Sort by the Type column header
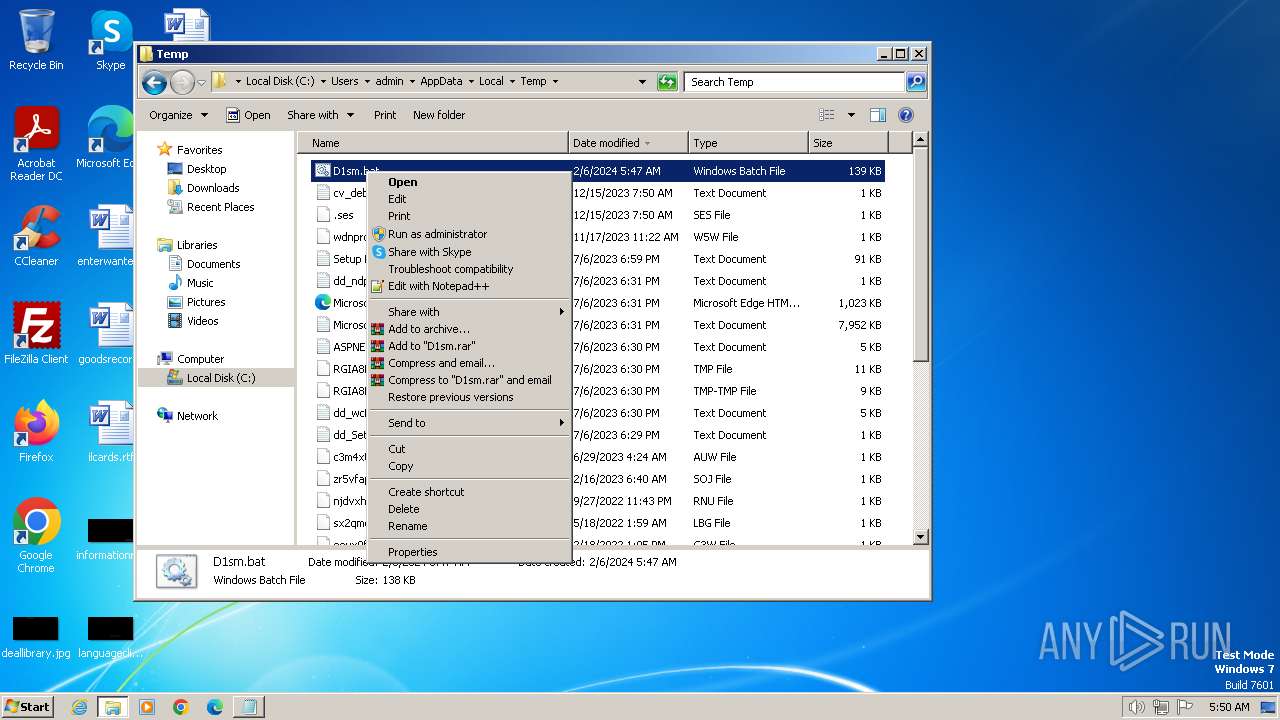Viewport: 1280px width, 720px height. (x=748, y=143)
